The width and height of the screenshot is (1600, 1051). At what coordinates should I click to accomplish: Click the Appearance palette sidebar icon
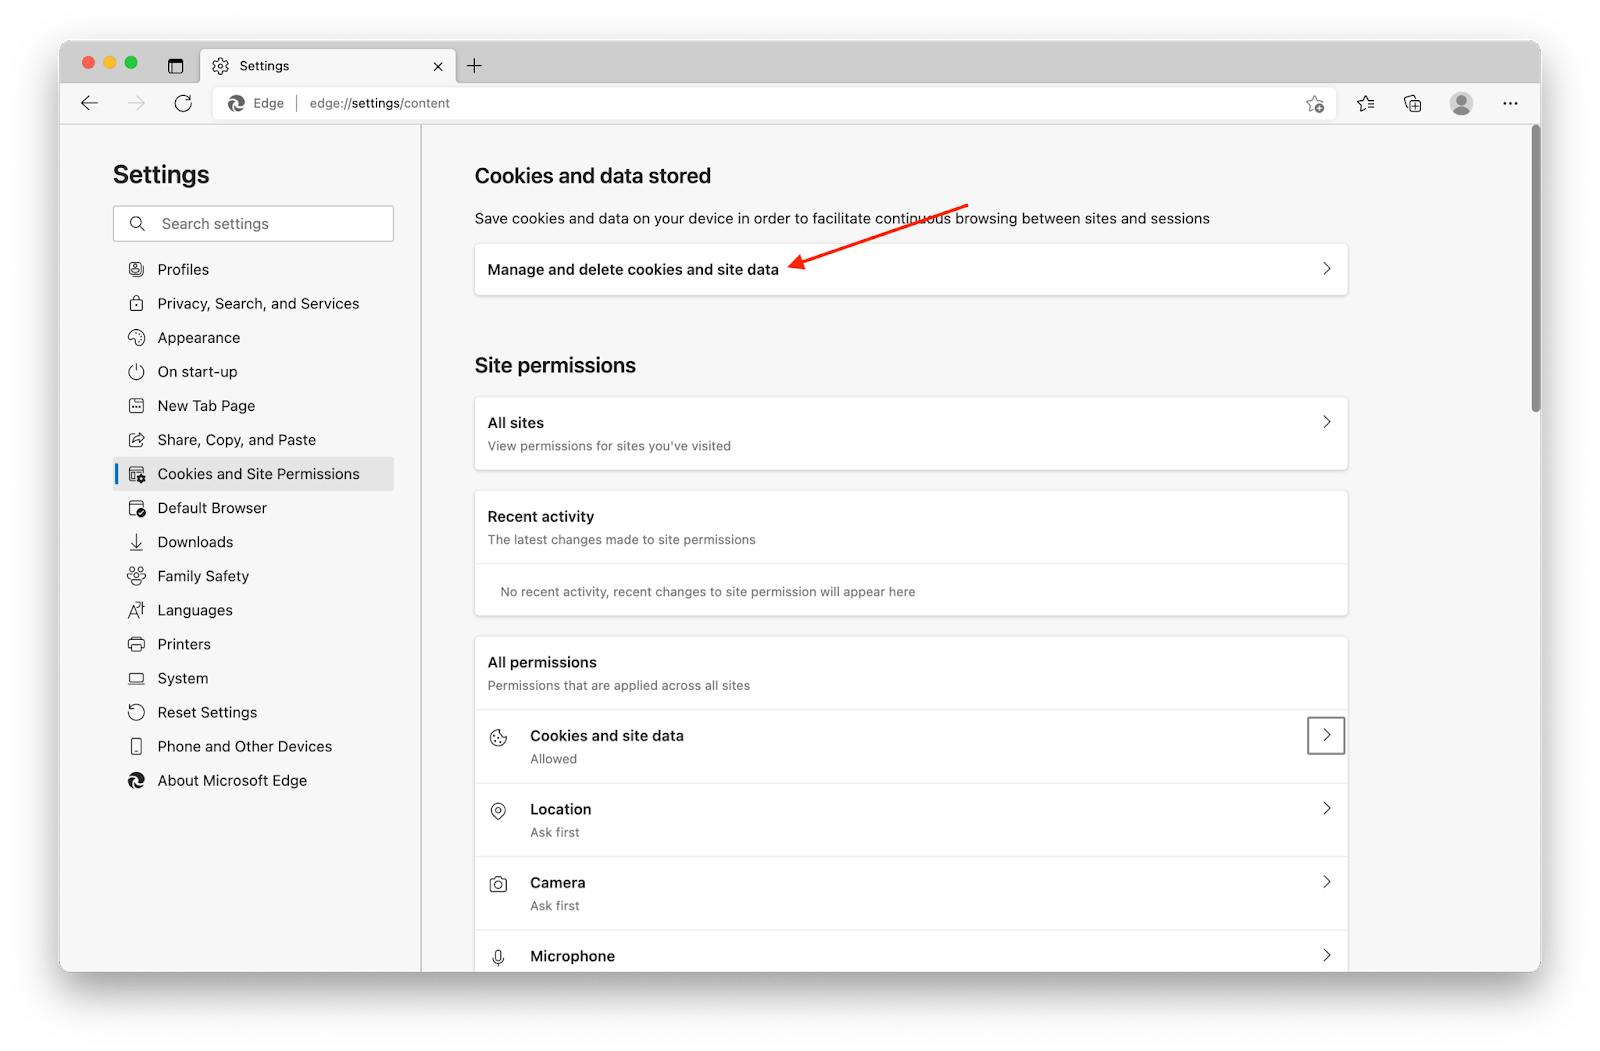pos(136,338)
